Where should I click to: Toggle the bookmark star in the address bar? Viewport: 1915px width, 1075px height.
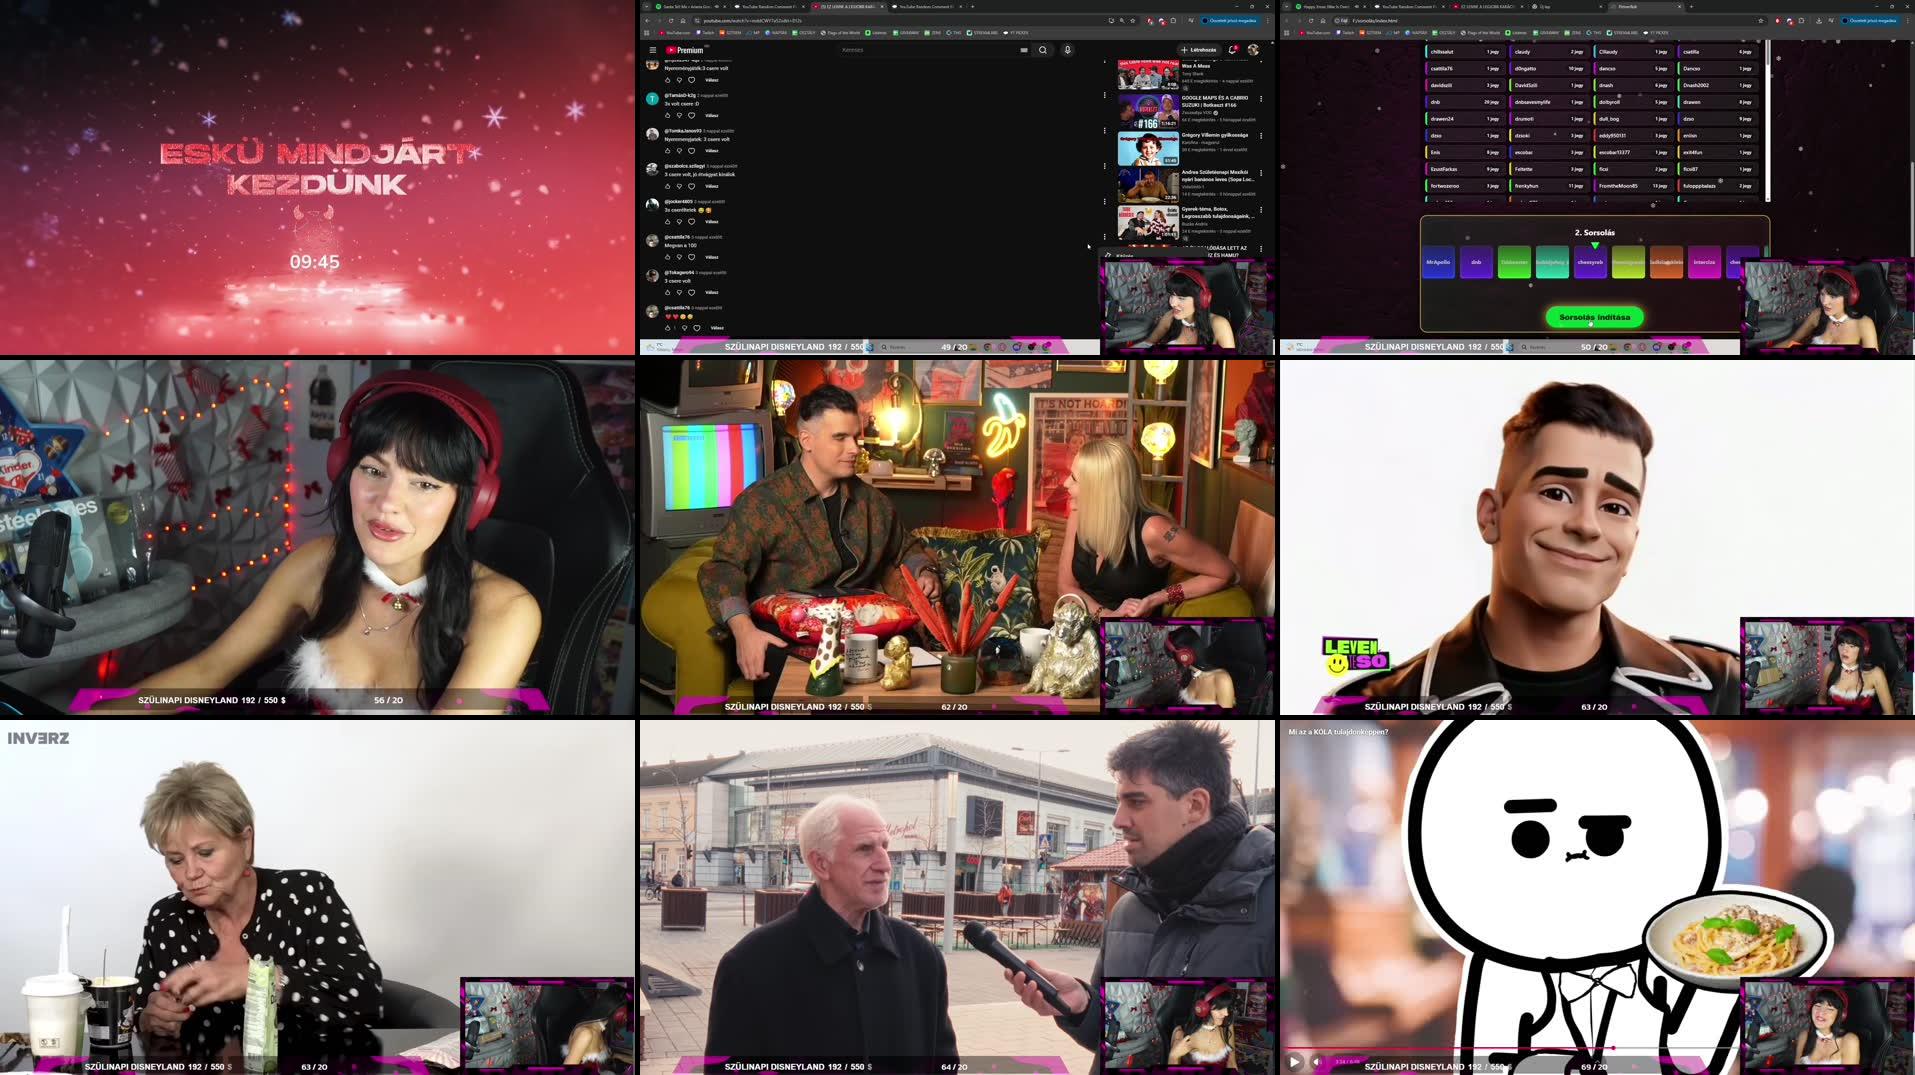tap(1132, 20)
